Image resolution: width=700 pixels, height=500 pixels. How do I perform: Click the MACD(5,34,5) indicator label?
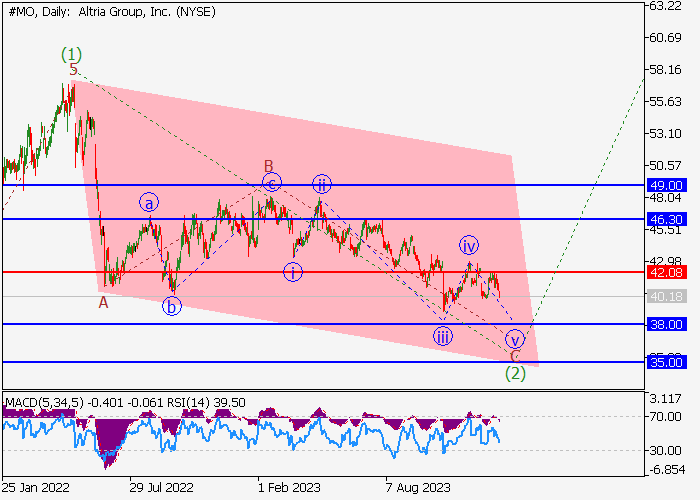pos(44,403)
